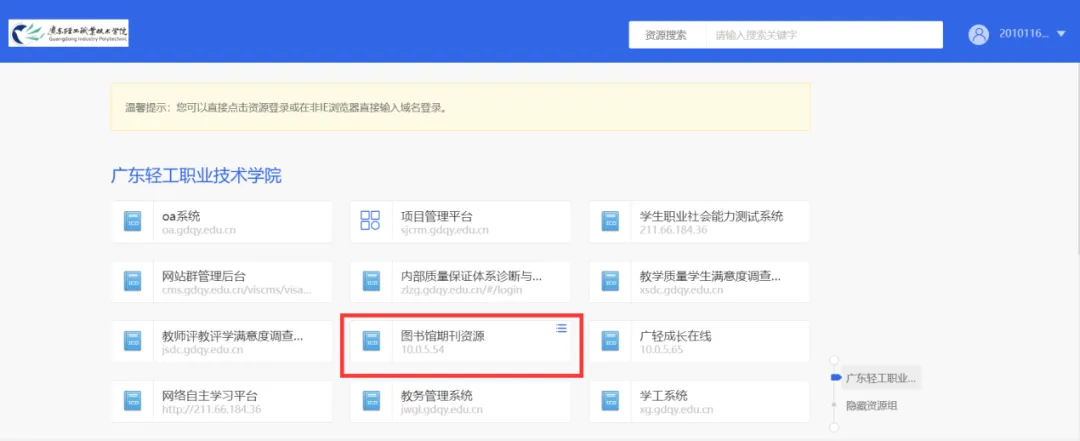Click the user avatar icon
Viewport: 1080px width, 441px height.
[x=978, y=34]
